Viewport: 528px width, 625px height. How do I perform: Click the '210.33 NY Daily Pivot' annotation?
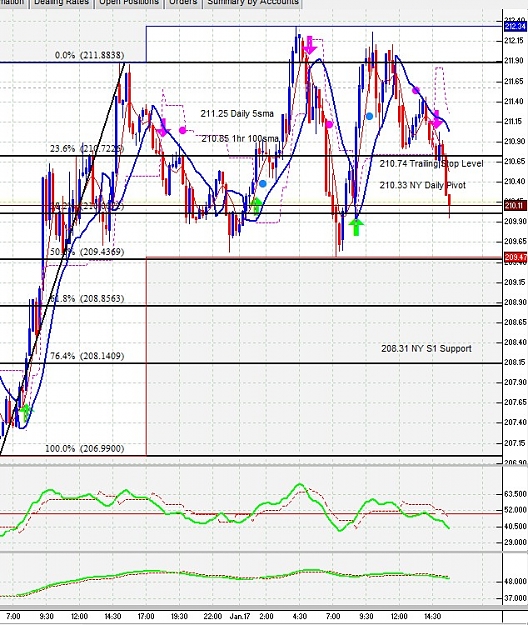(x=422, y=185)
